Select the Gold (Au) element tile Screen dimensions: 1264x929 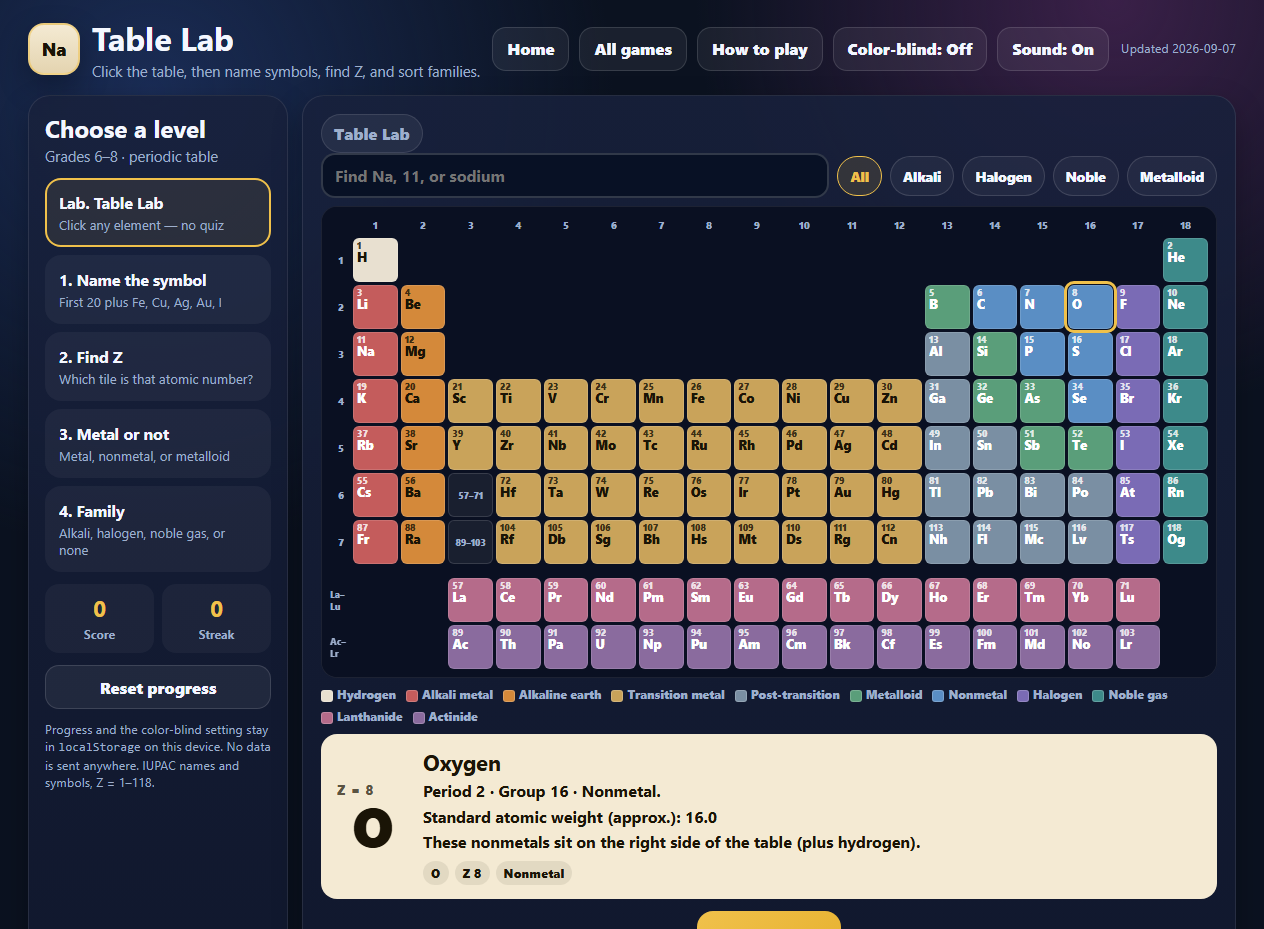[852, 495]
